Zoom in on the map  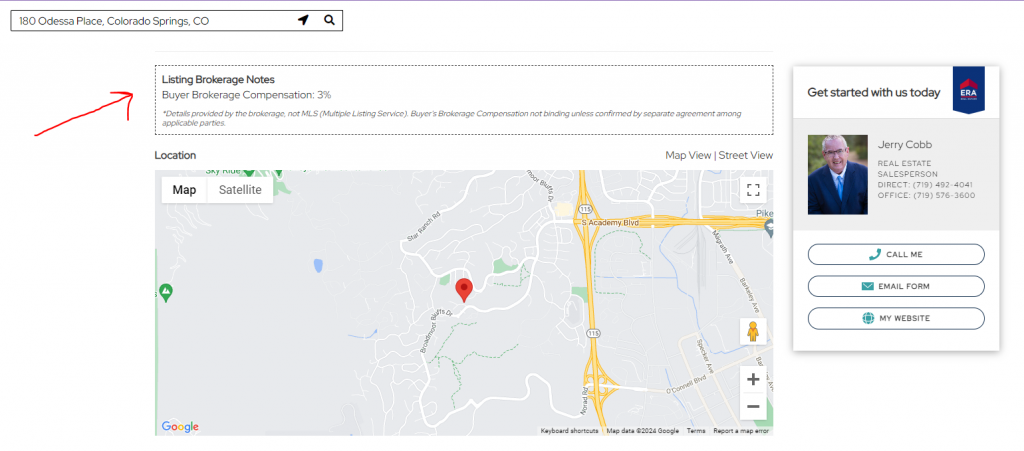[753, 380]
